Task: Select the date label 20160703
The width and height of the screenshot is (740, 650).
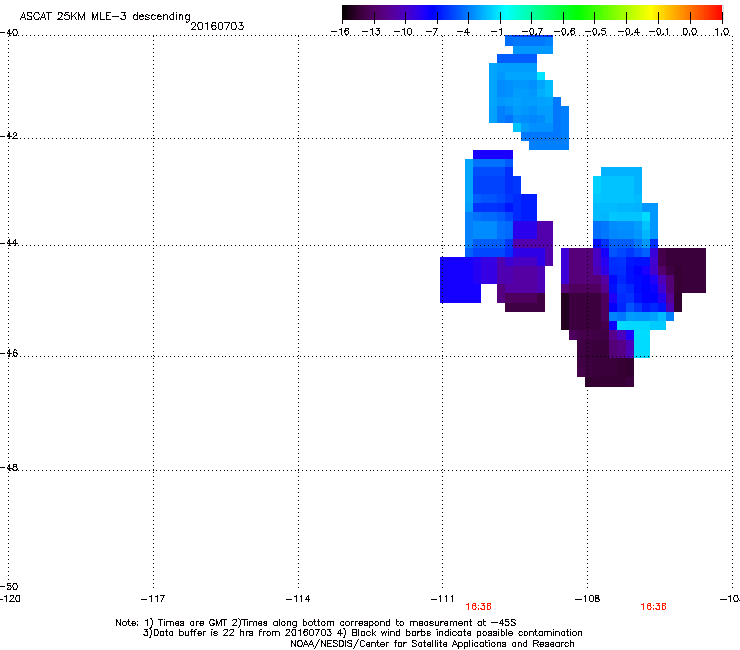Action: click(x=217, y=26)
